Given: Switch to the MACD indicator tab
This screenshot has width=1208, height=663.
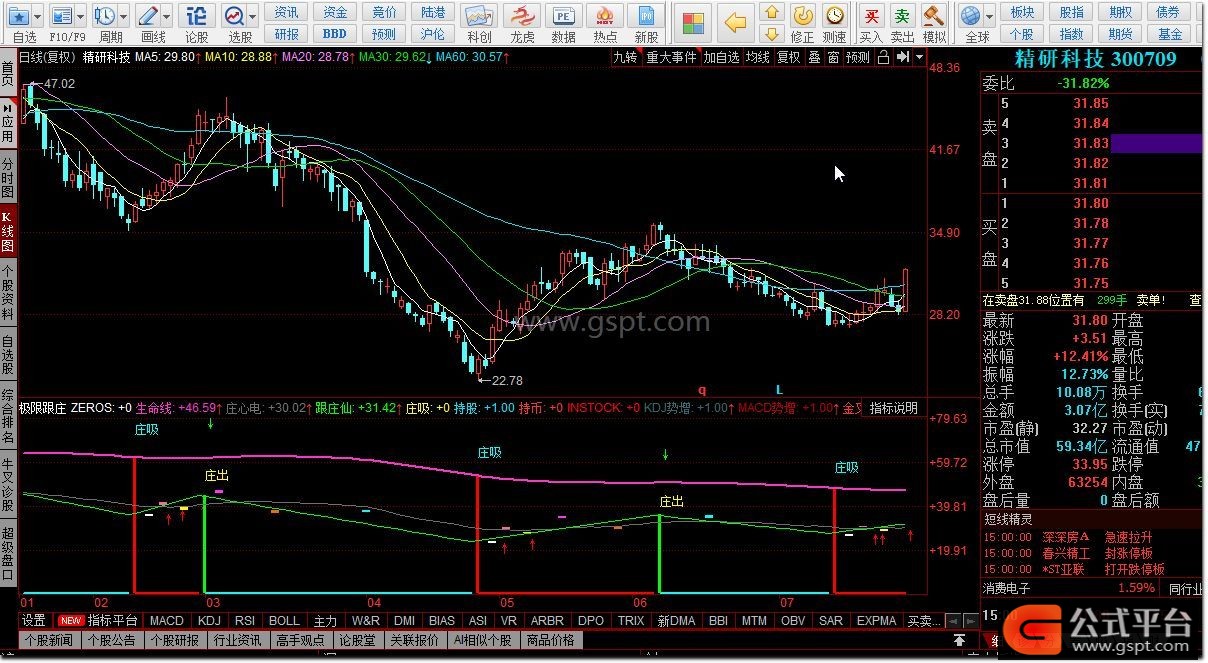Looking at the screenshot, I should [167, 621].
